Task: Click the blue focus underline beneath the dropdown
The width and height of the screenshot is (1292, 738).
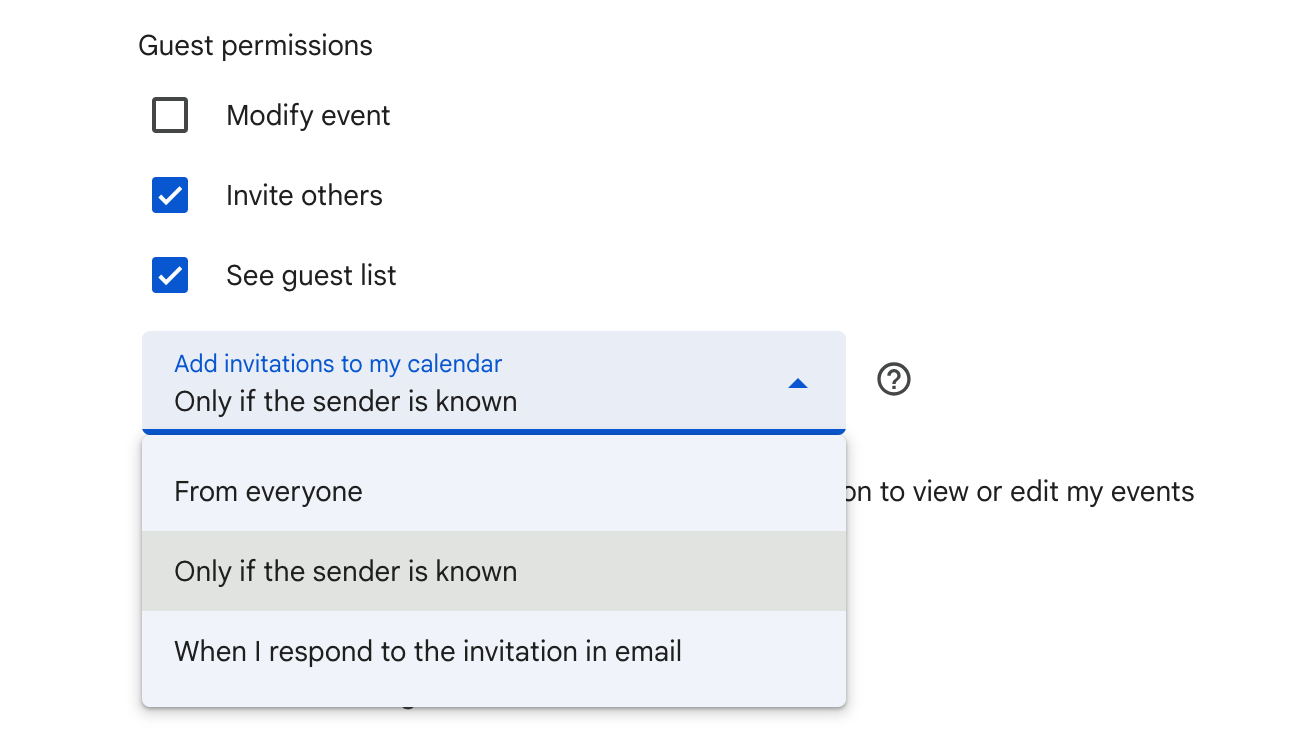Action: [493, 432]
